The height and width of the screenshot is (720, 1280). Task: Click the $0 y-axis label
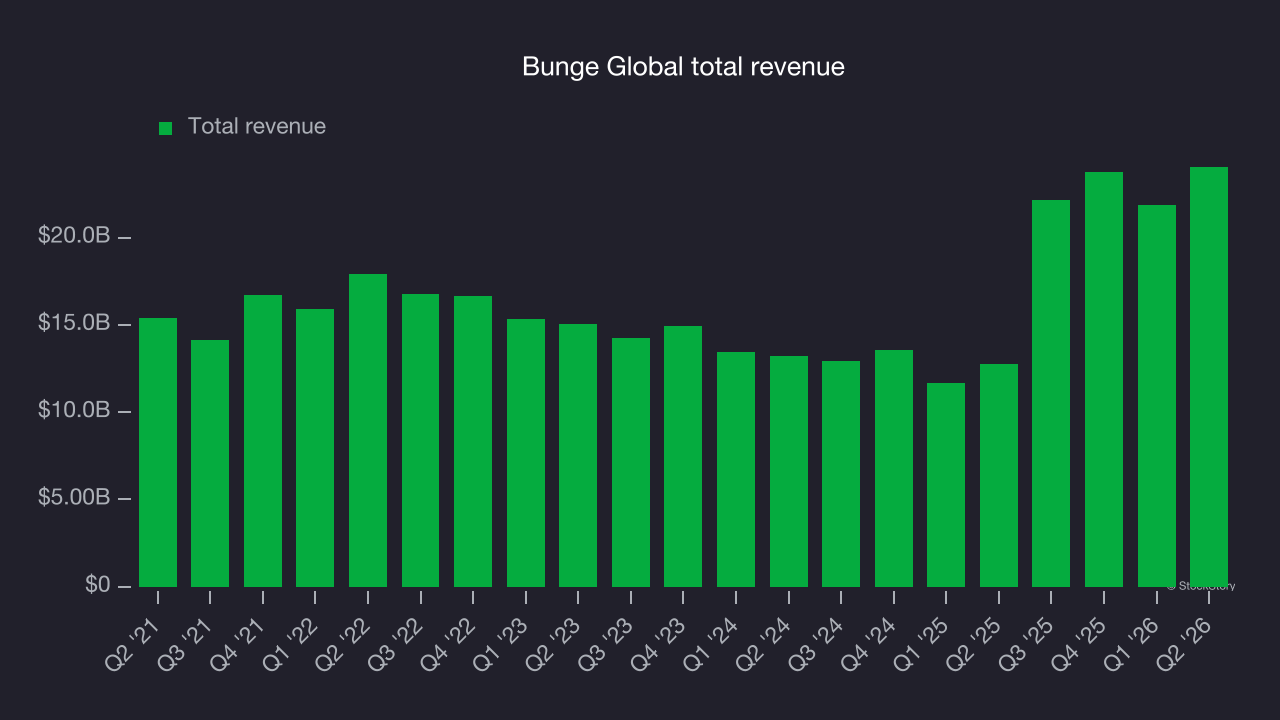tap(97, 585)
